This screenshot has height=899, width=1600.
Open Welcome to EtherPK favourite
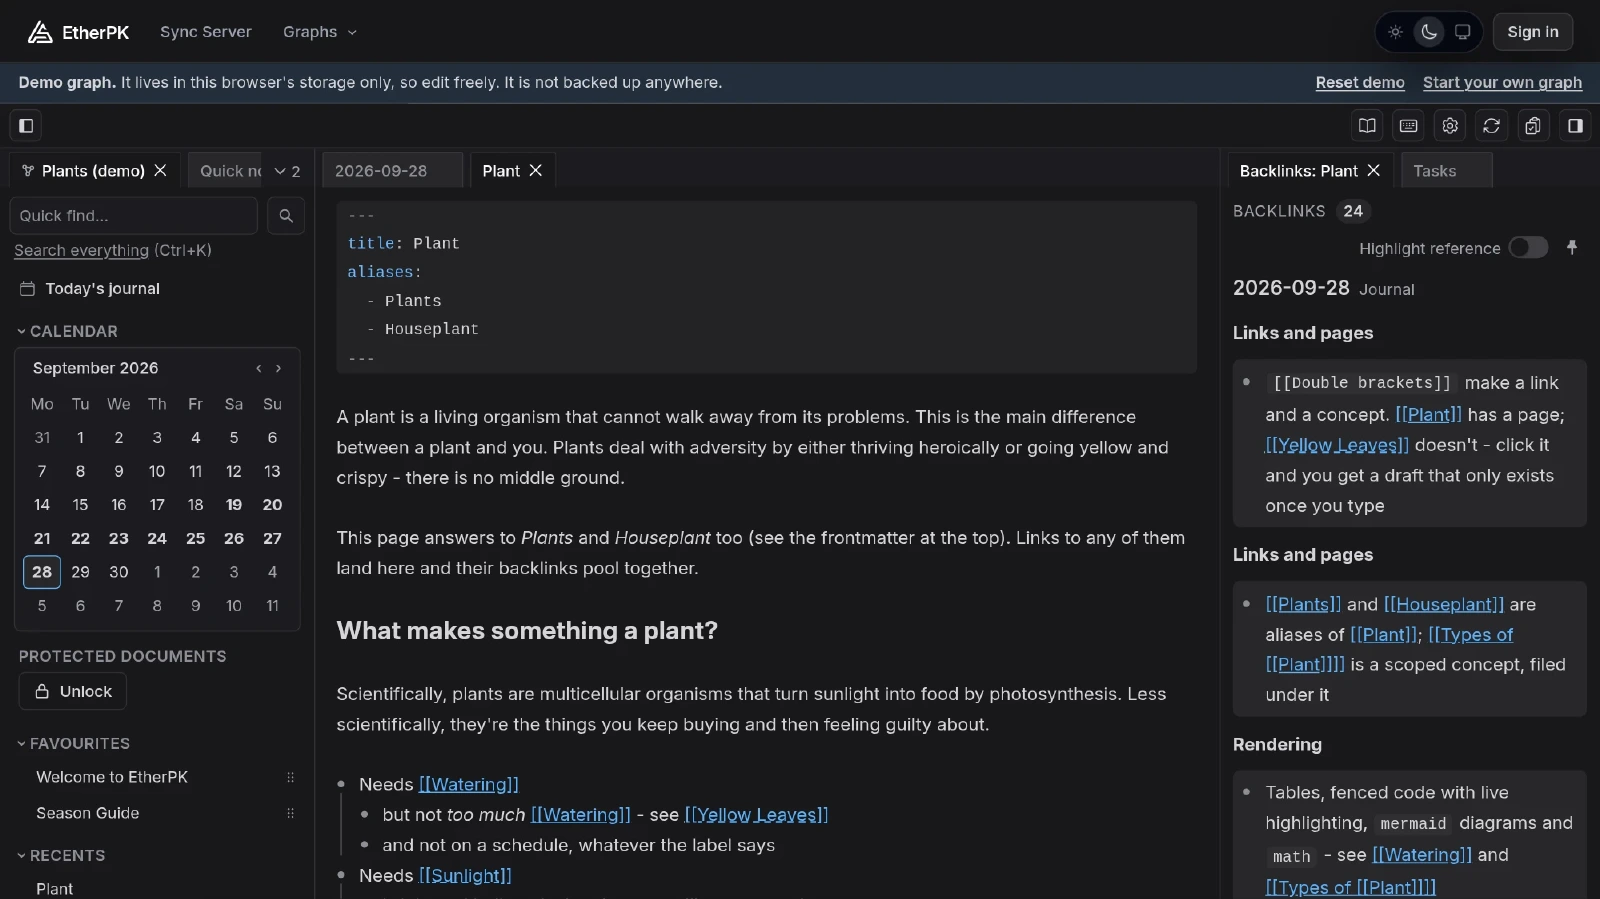click(x=112, y=778)
